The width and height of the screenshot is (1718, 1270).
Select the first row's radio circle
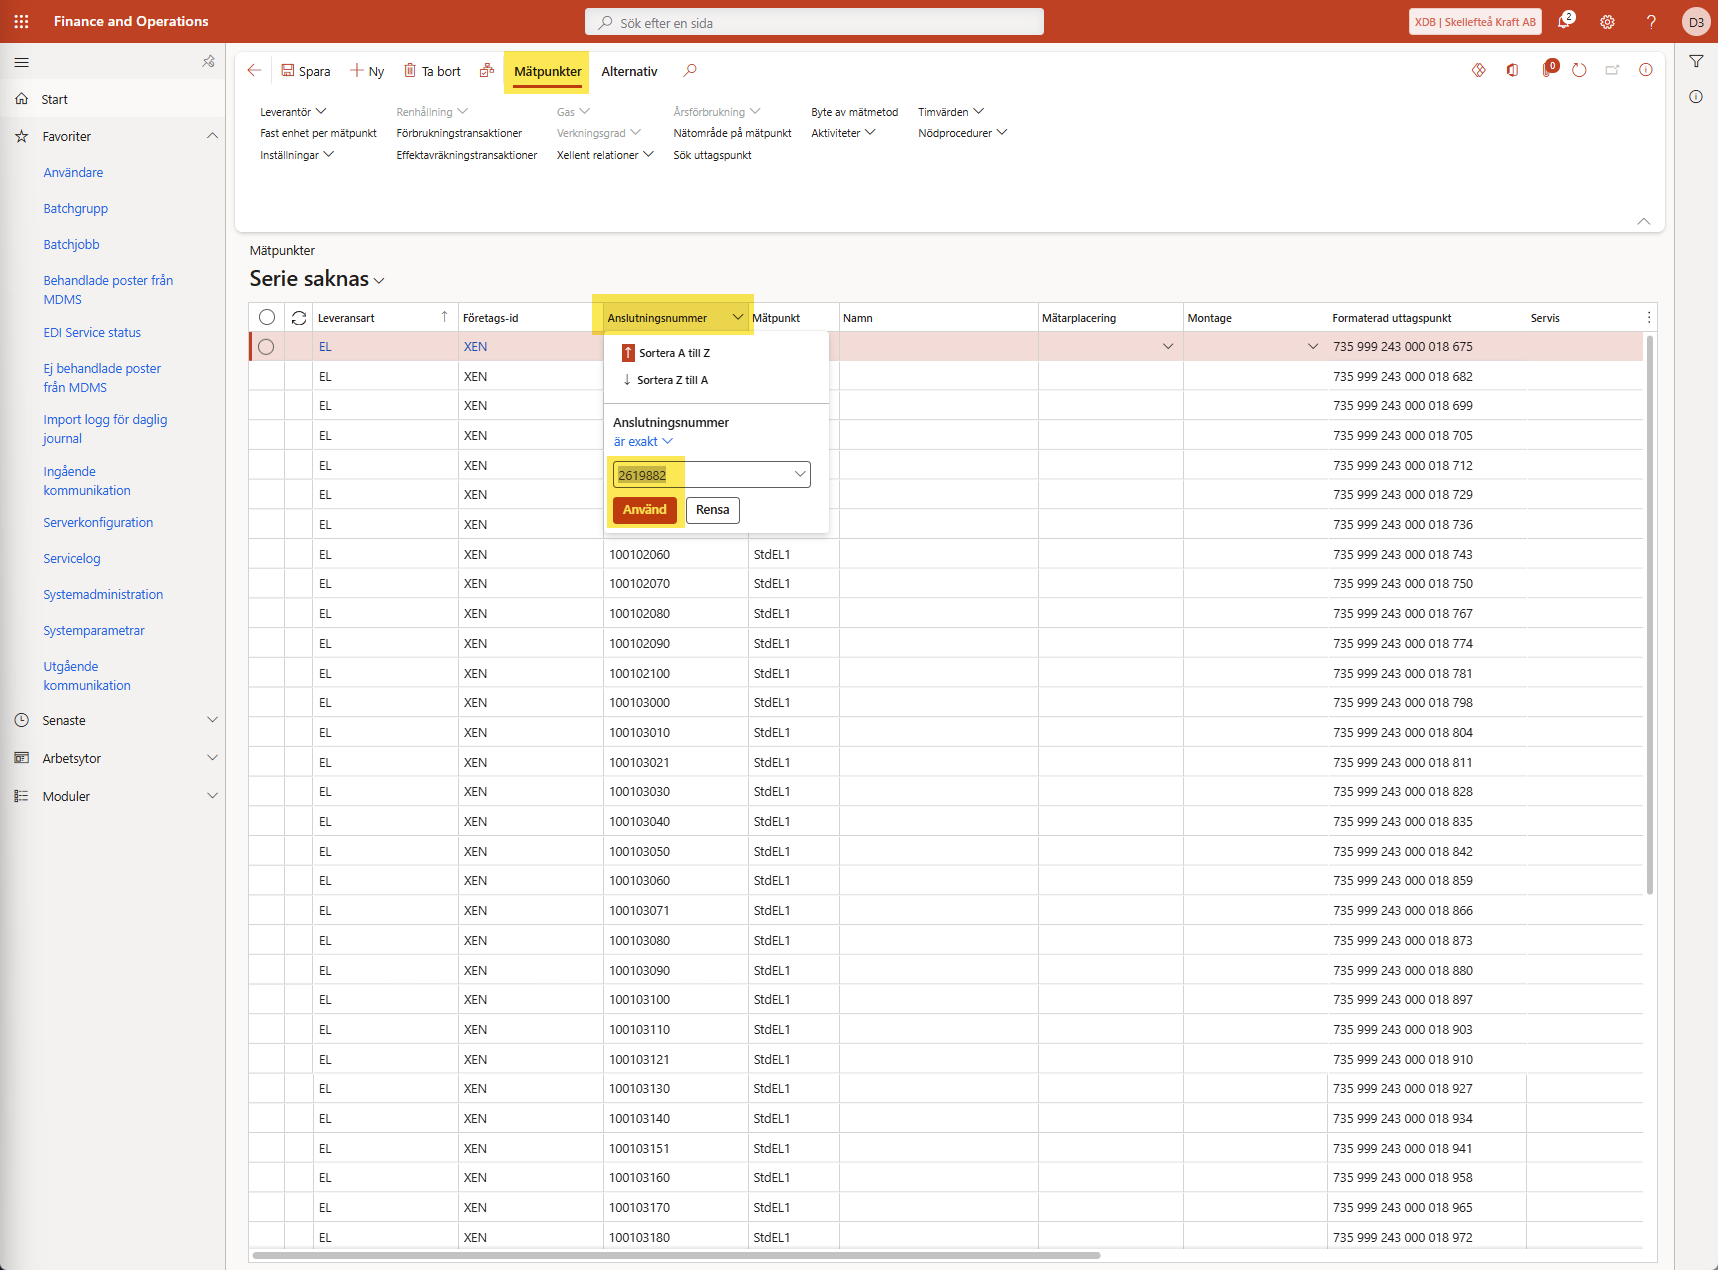pyautogui.click(x=266, y=347)
